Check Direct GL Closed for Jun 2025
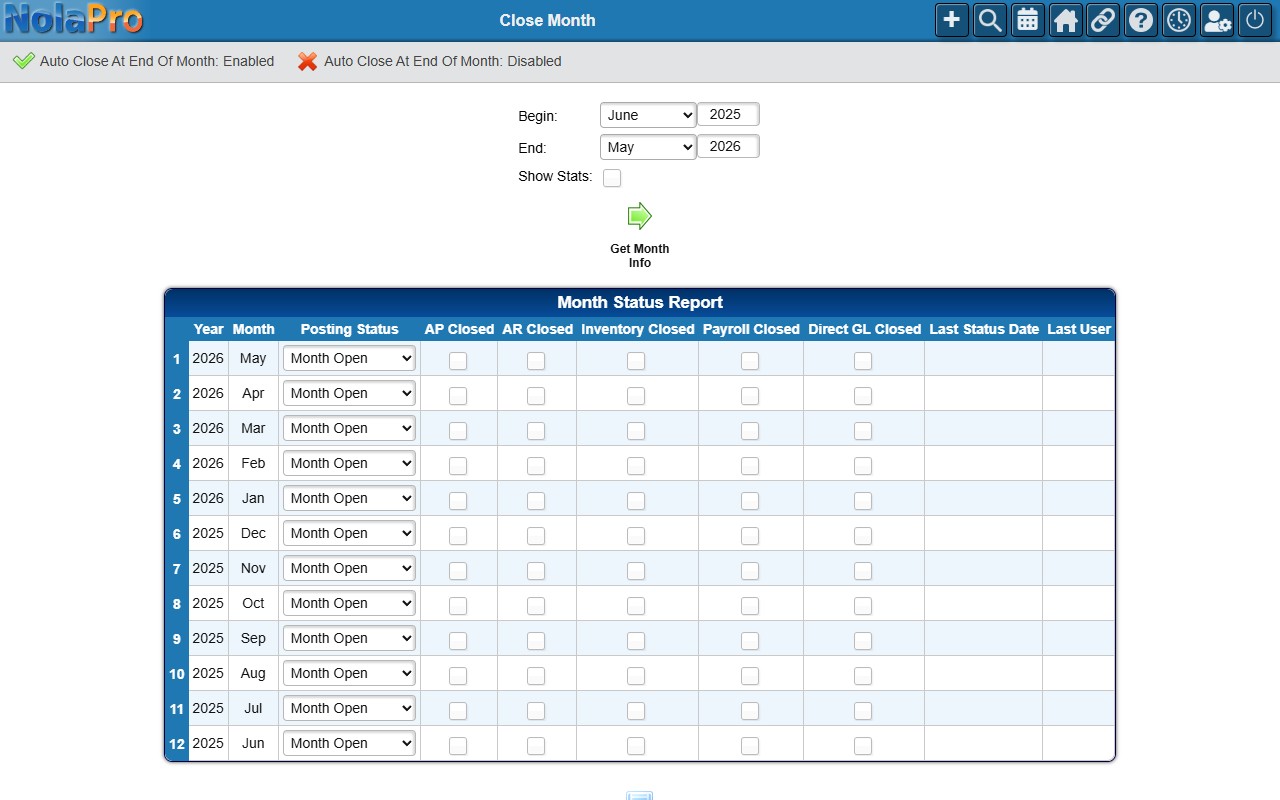This screenshot has height=800, width=1280. [863, 746]
